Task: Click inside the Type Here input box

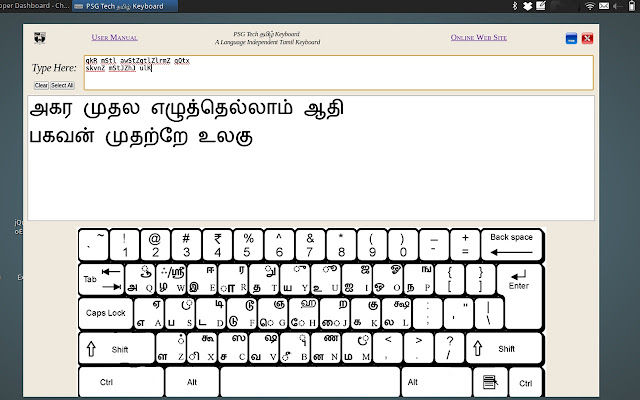Action: (338, 73)
